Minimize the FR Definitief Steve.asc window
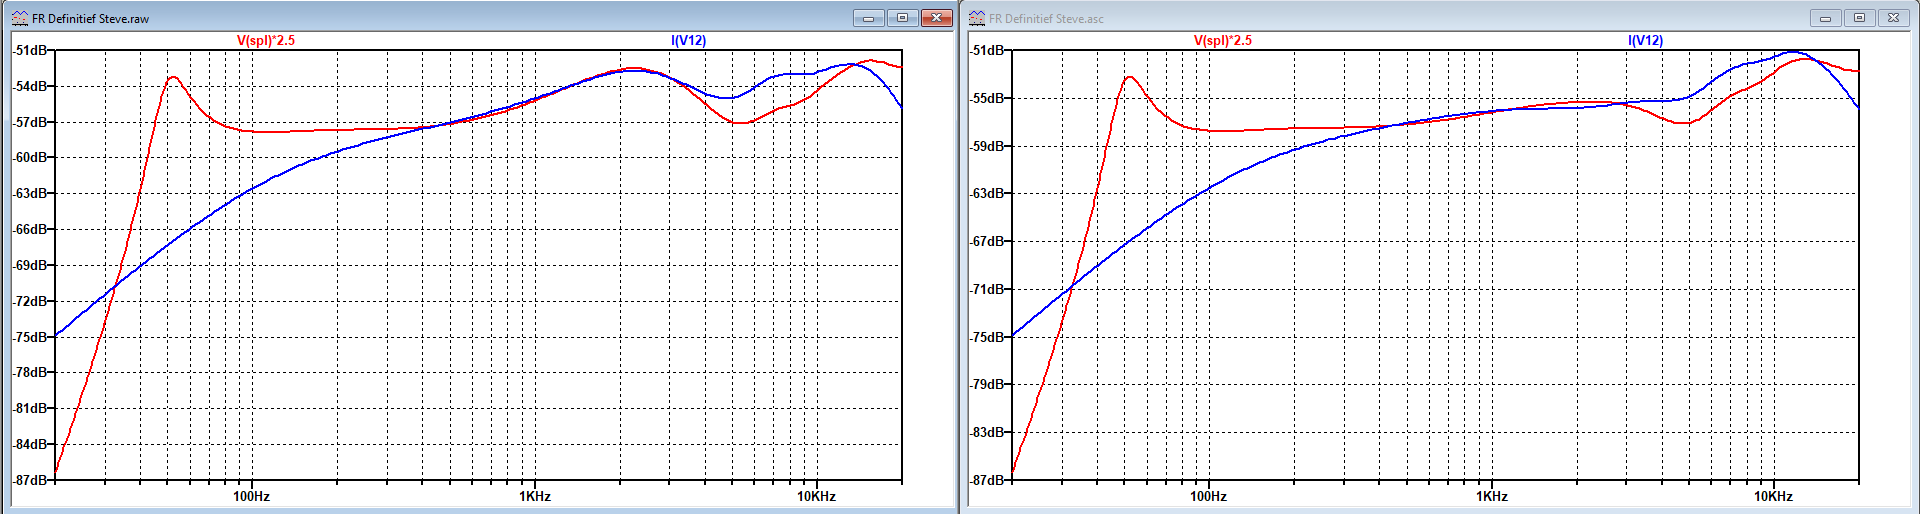Viewport: 1920px width, 514px height. coord(1825,18)
